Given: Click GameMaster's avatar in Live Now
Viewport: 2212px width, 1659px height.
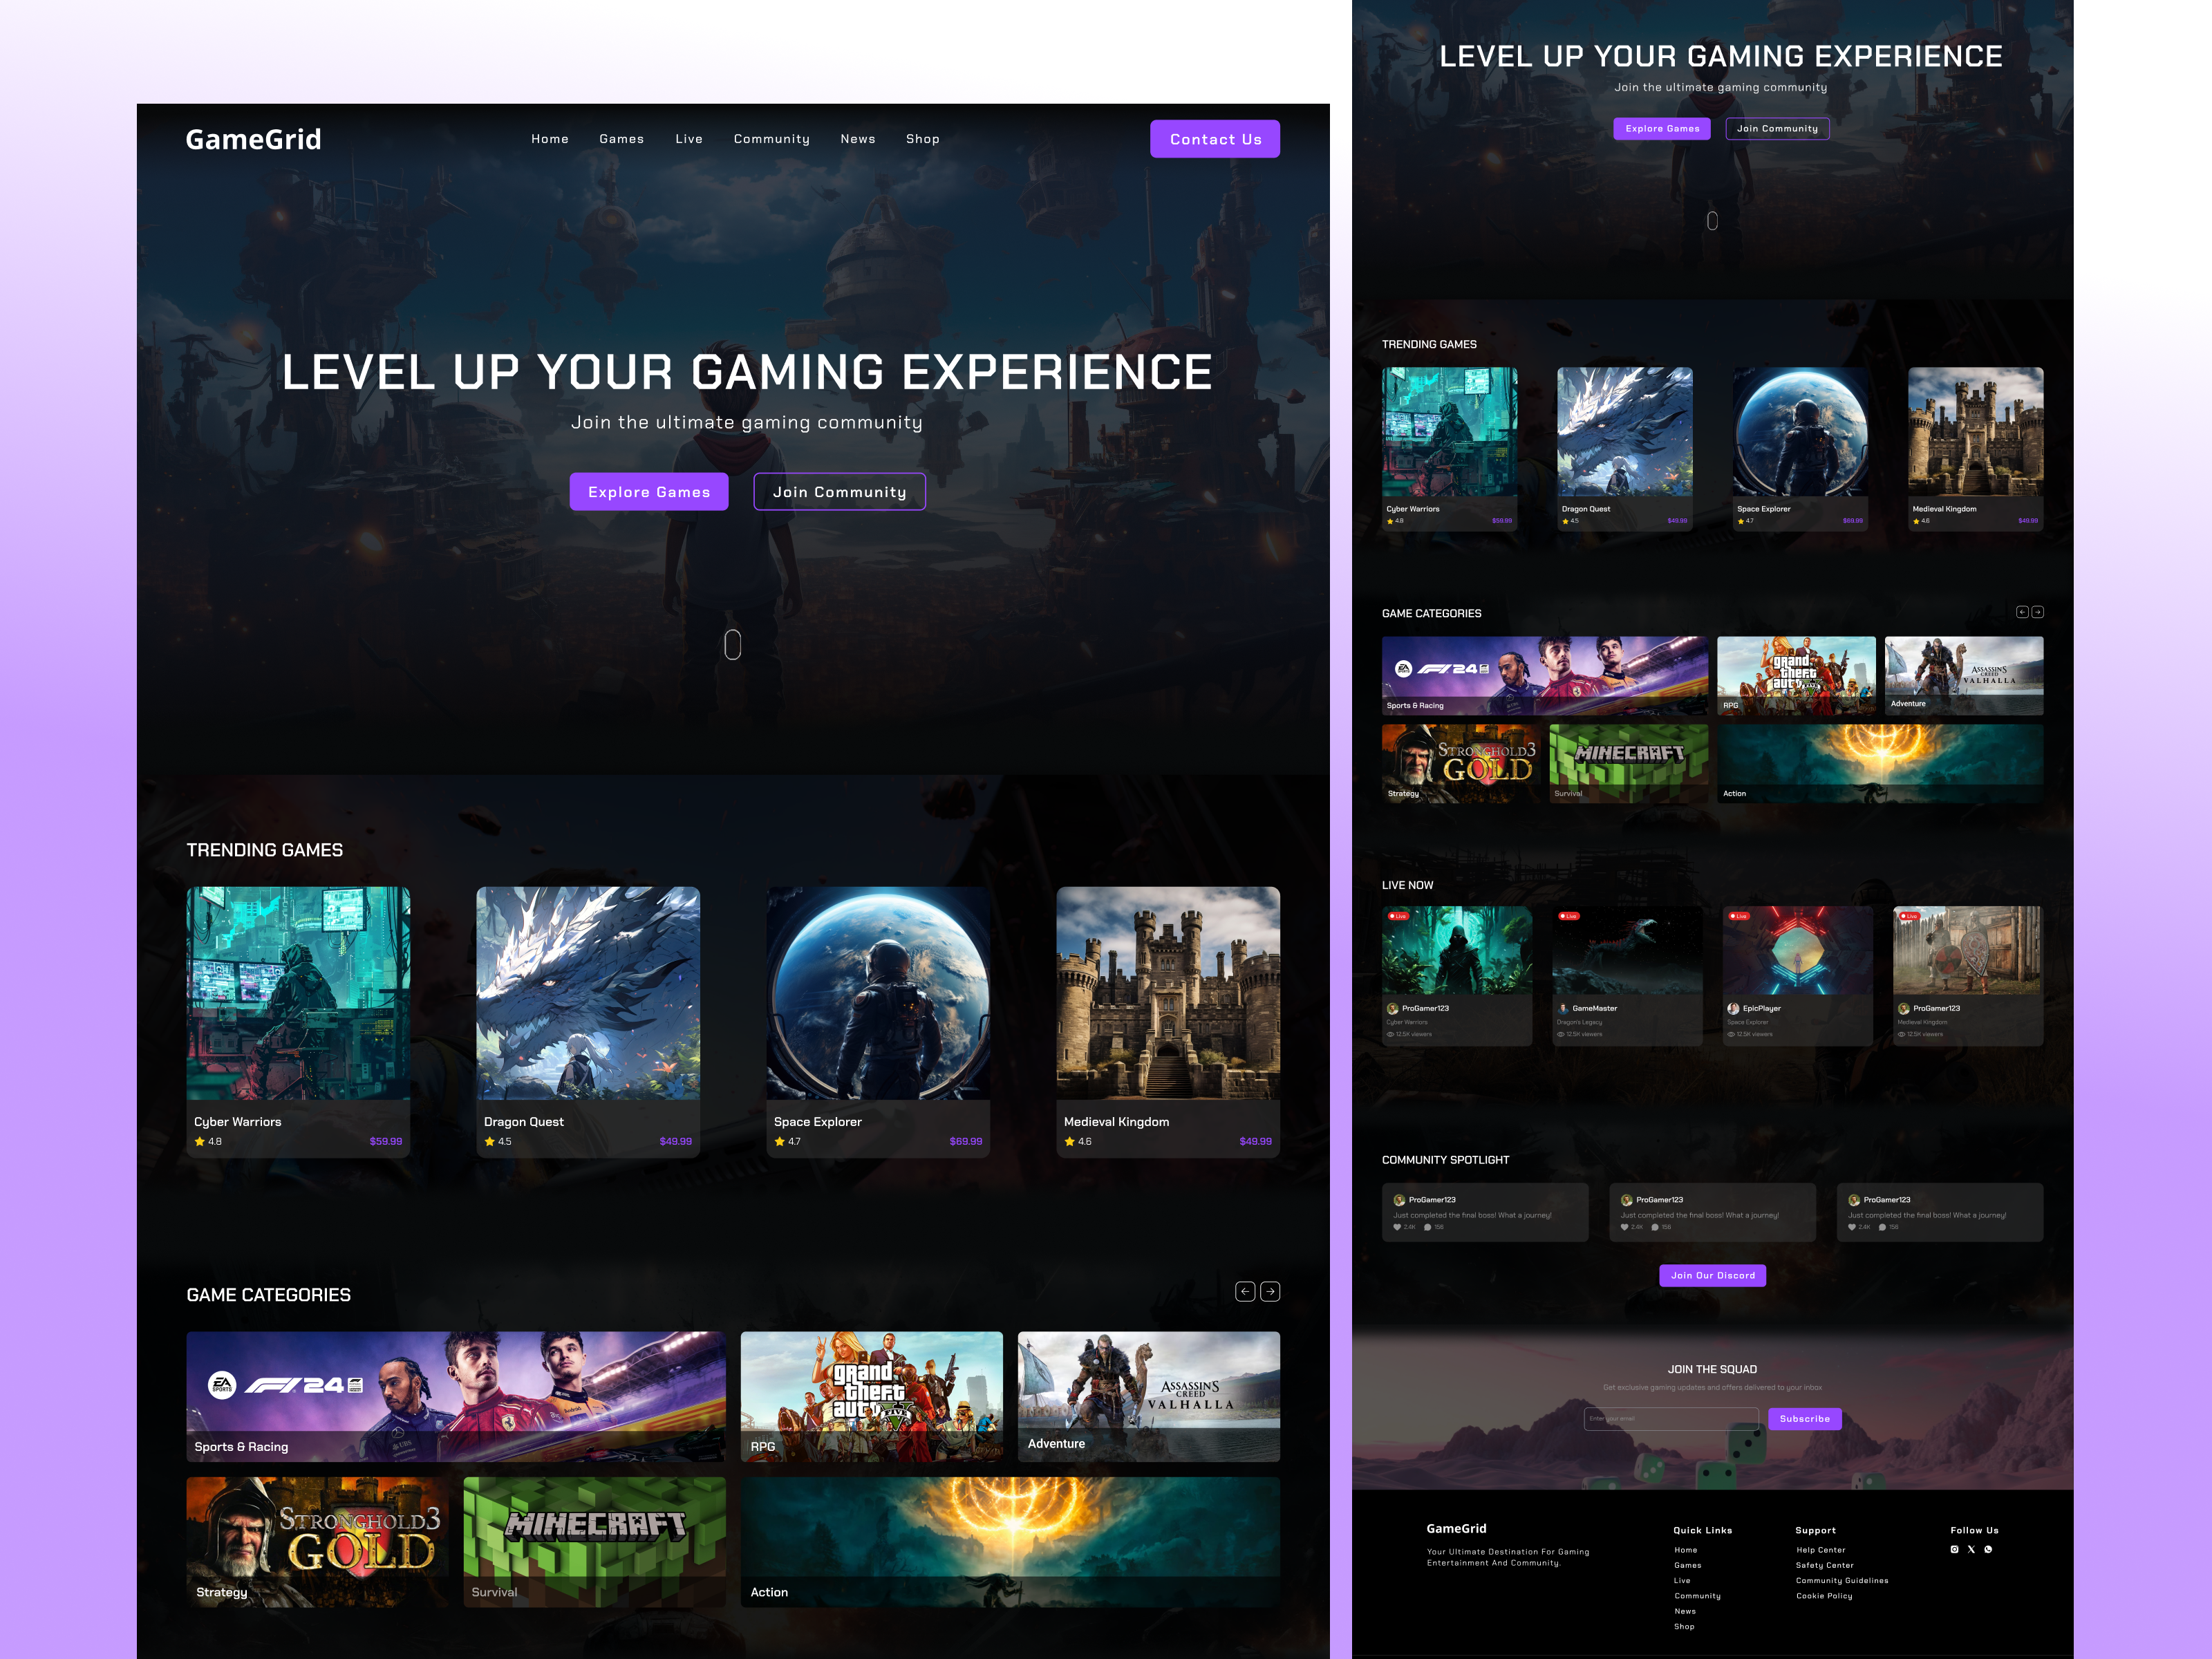Looking at the screenshot, I should click(1563, 1008).
